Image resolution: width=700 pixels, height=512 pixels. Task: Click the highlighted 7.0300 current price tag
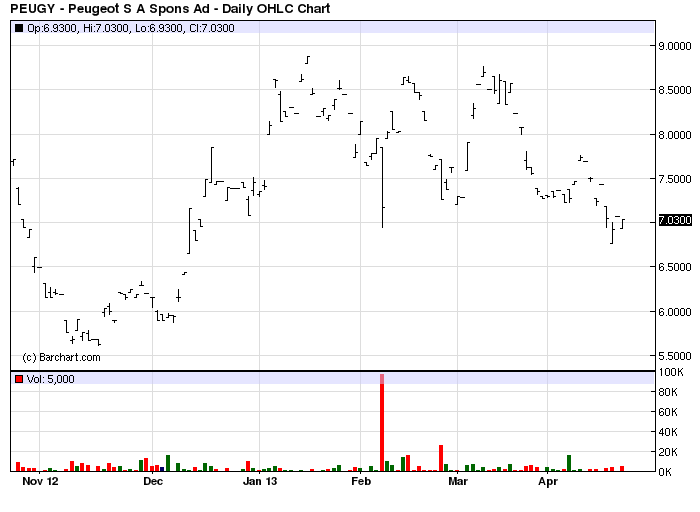(675, 220)
